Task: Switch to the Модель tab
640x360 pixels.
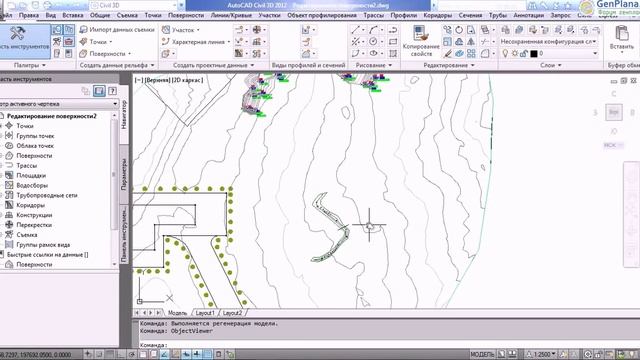Action: coord(177,313)
